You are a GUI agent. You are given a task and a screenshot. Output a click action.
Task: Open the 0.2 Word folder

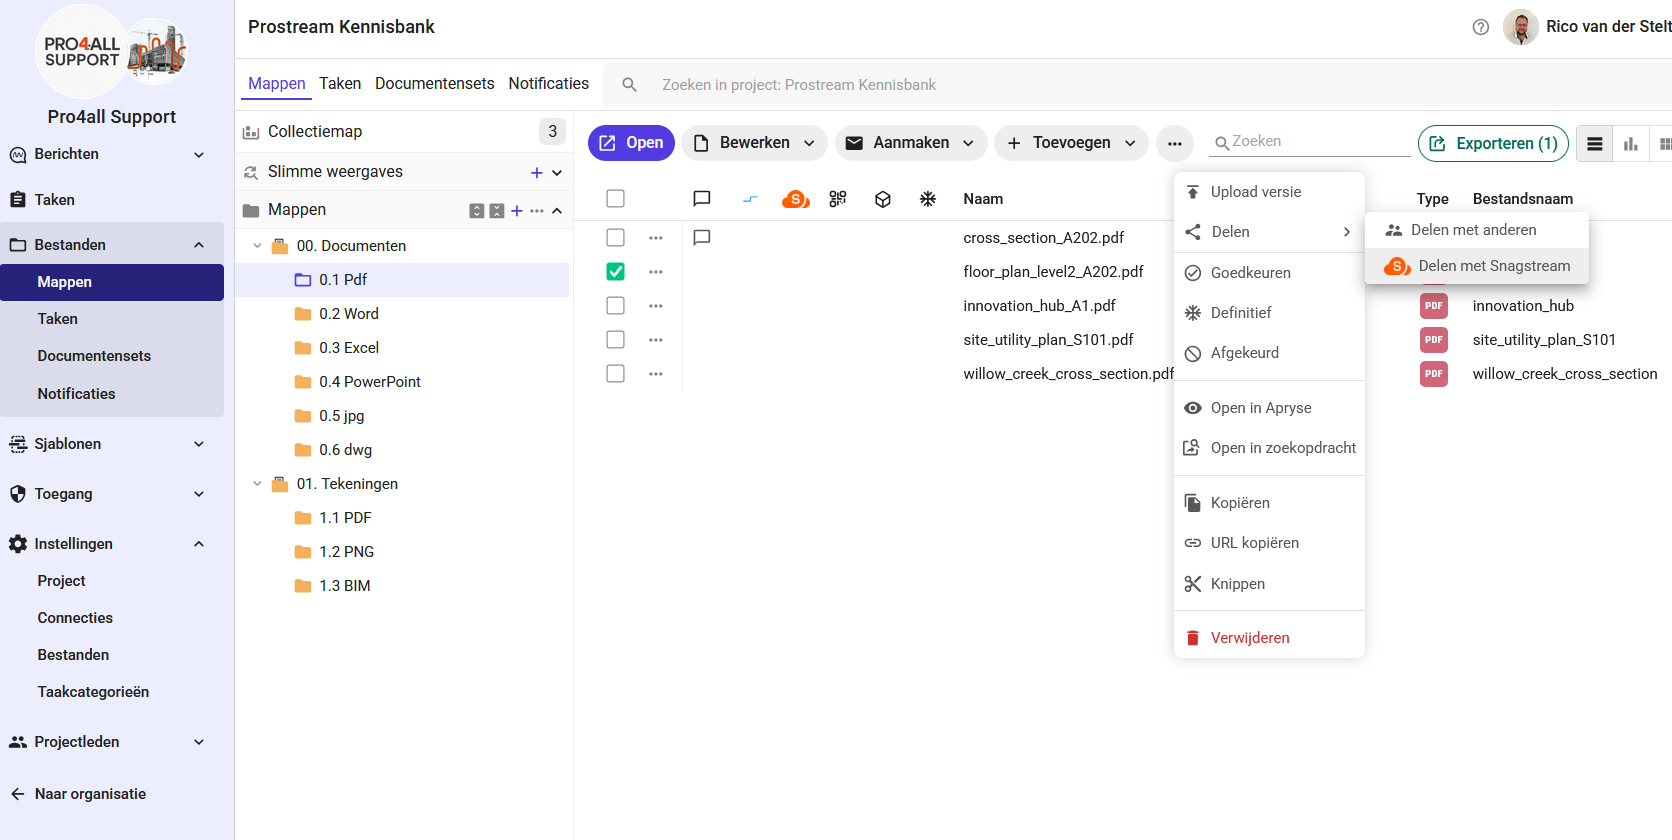349,314
